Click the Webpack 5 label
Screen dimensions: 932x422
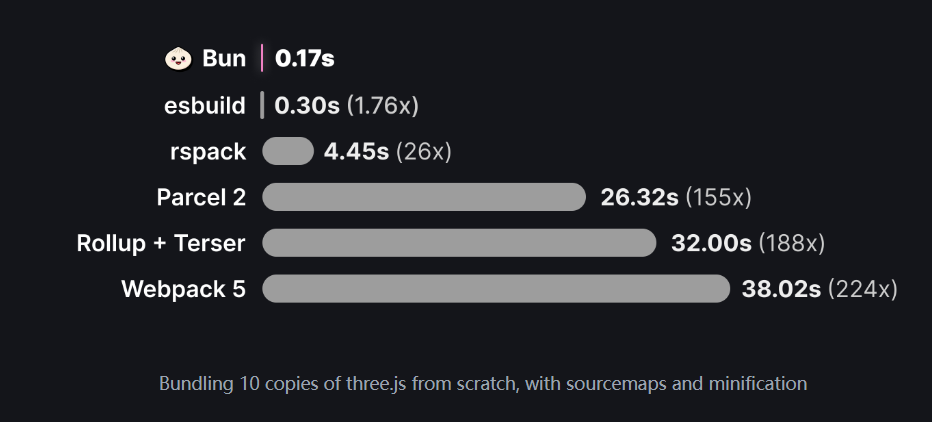pos(184,289)
